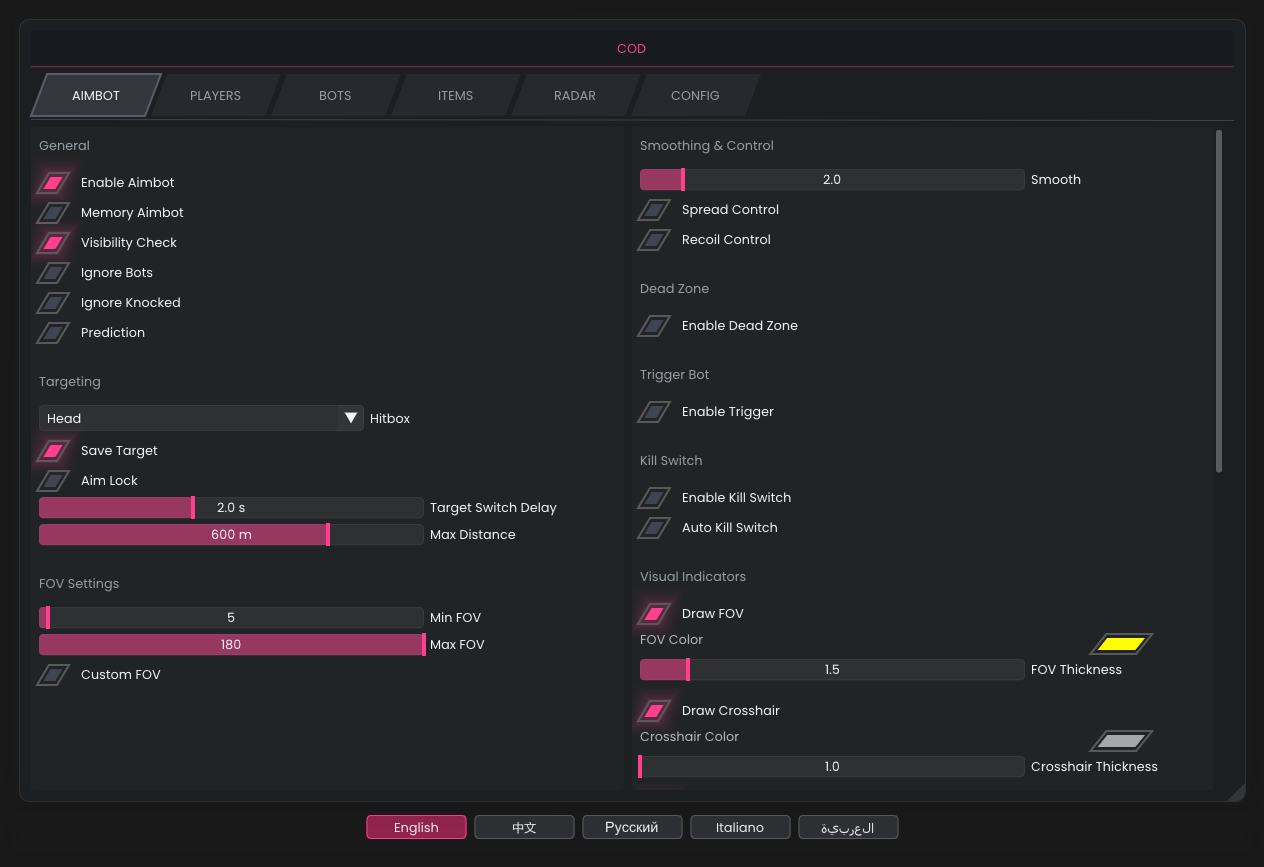This screenshot has height=867, width=1264.
Task: Open the RADAR tab
Action: (x=574, y=96)
